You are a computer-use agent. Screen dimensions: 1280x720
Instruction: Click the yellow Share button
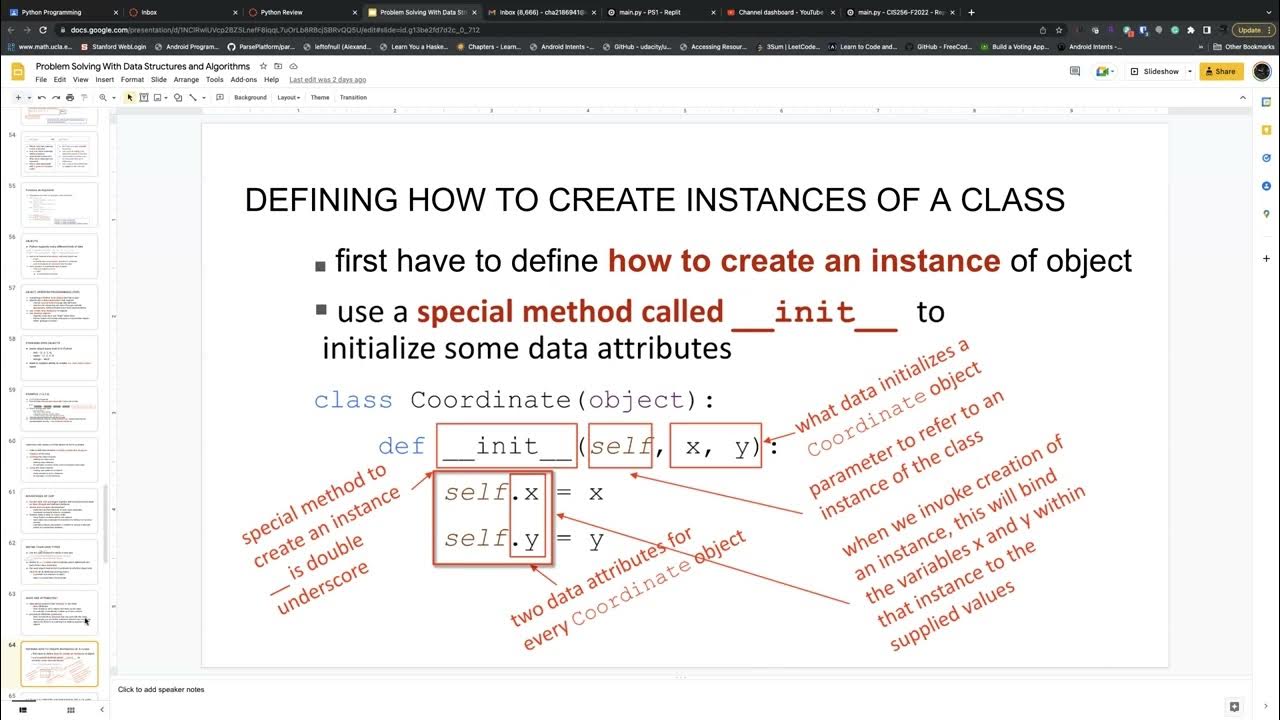click(1221, 71)
